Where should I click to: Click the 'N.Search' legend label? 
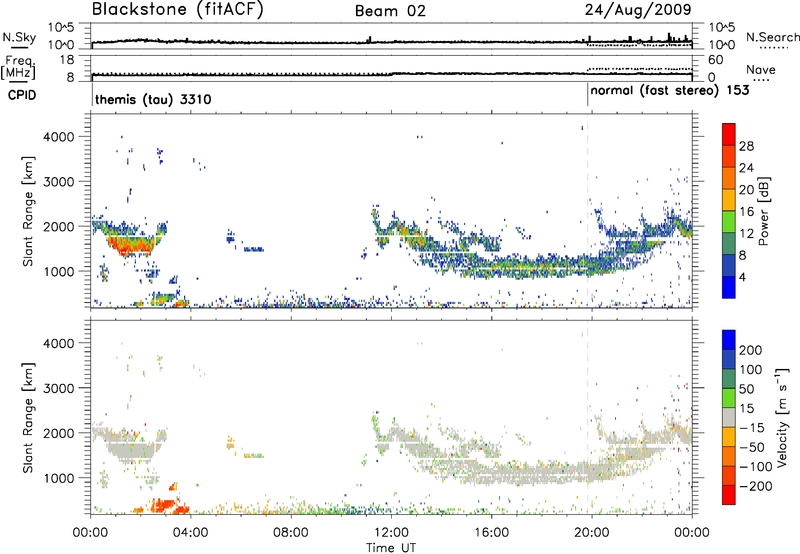pyautogui.click(x=772, y=37)
